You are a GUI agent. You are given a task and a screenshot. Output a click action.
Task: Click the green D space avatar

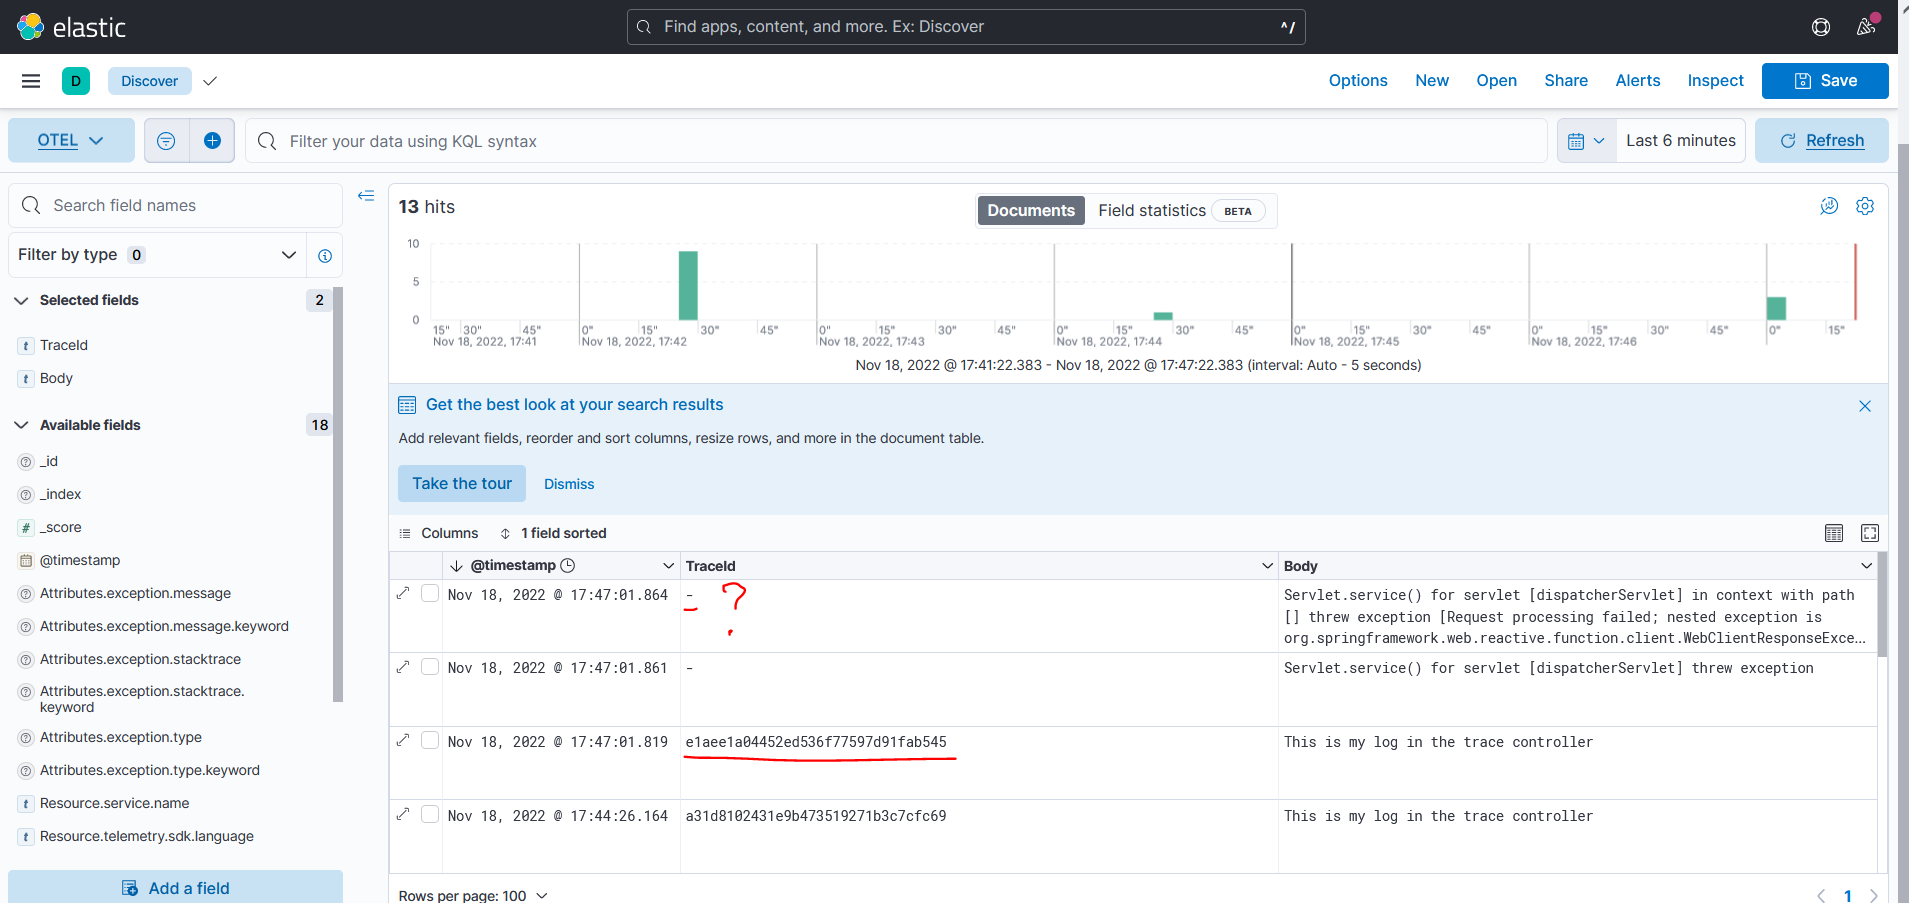76,81
